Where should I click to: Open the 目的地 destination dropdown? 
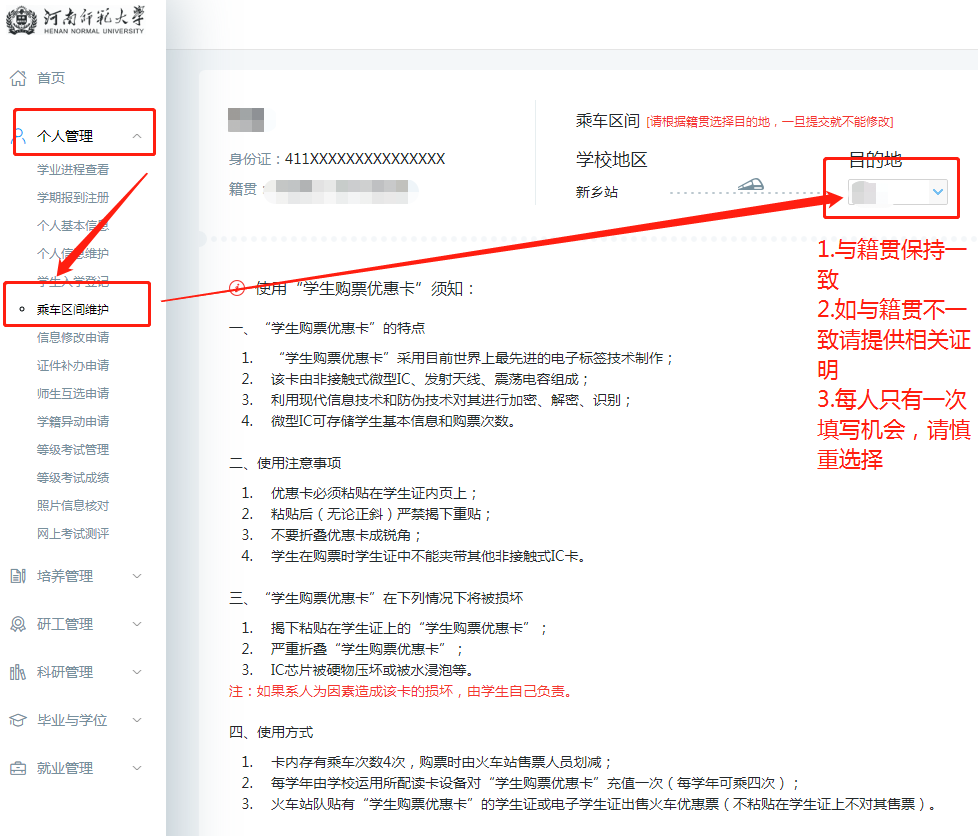897,191
